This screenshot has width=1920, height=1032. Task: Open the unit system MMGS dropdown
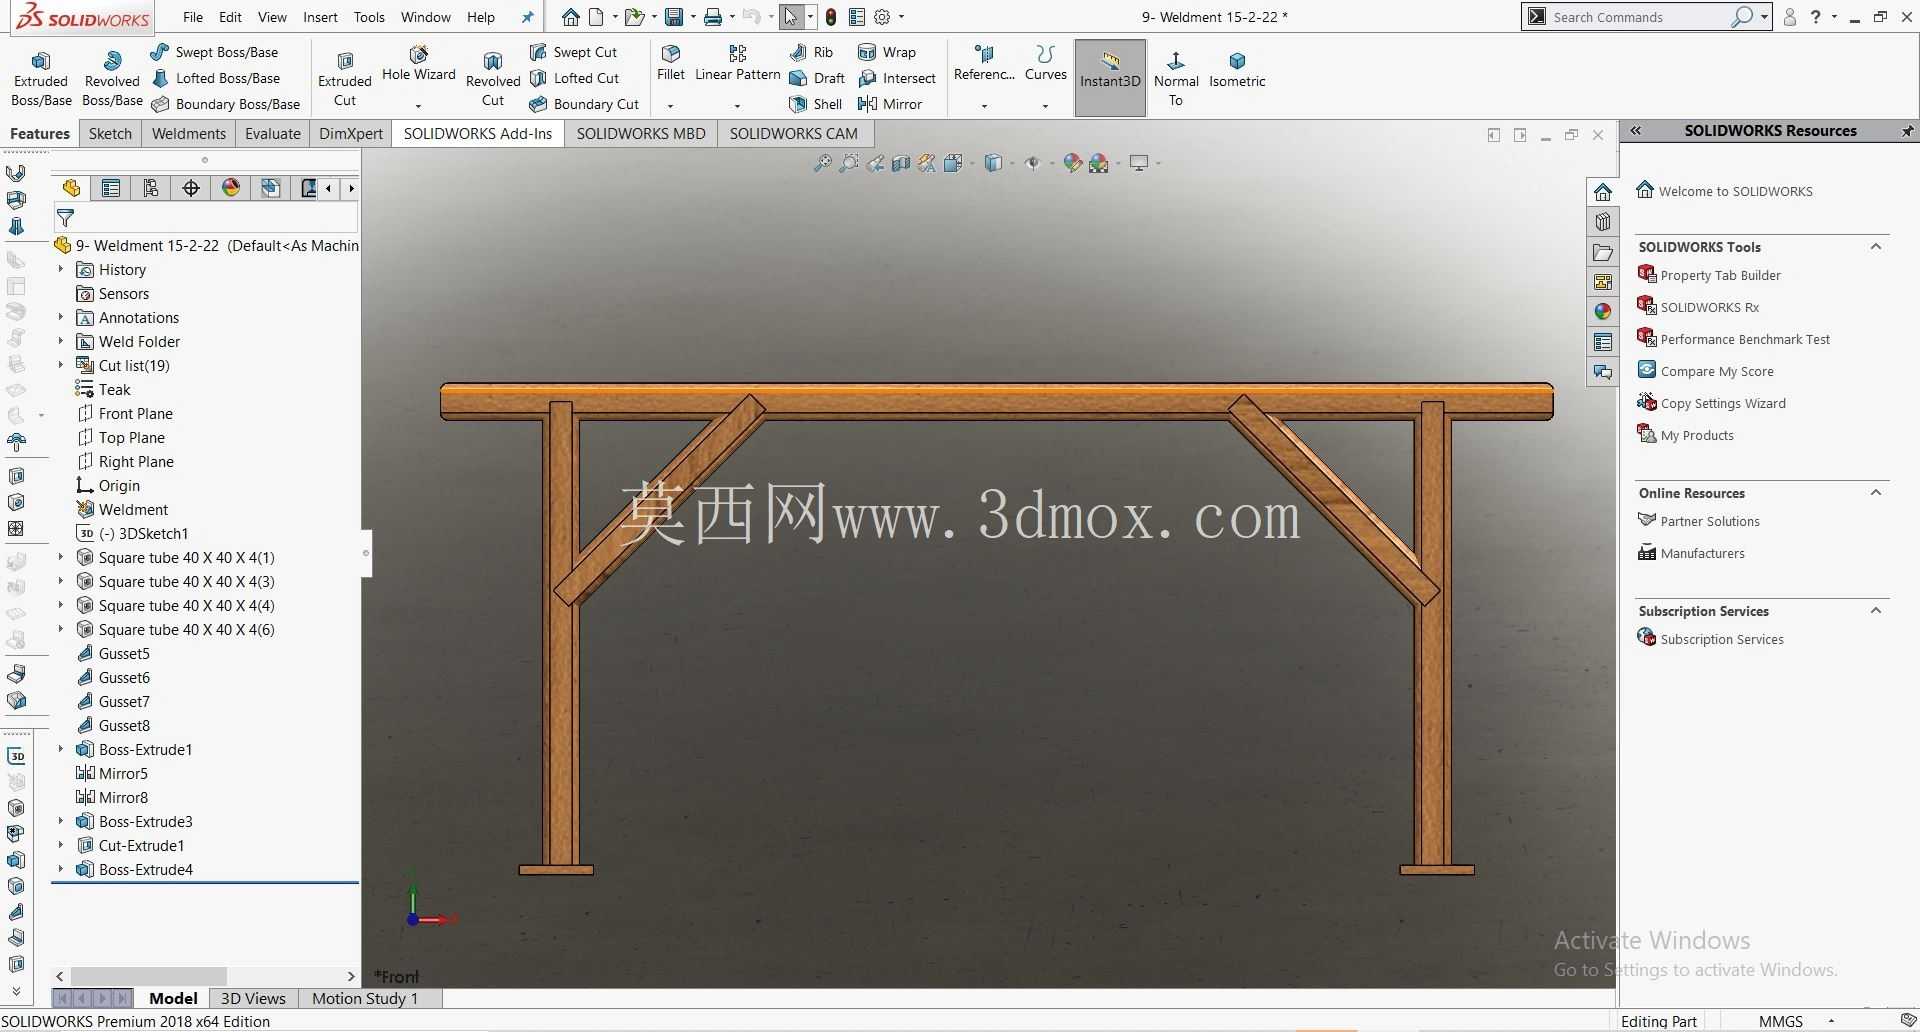1831,1021
